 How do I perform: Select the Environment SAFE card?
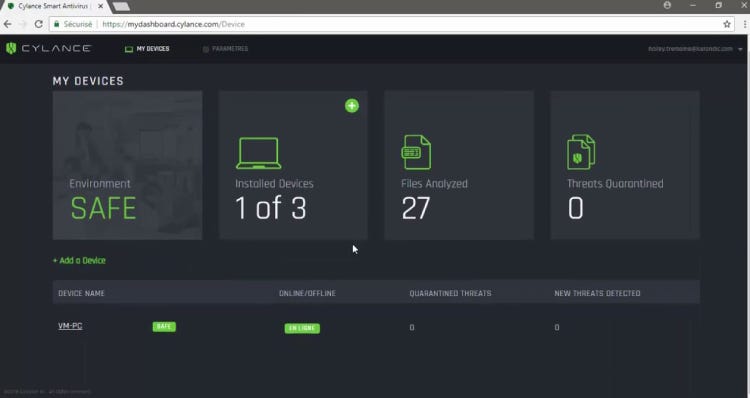[x=127, y=165]
